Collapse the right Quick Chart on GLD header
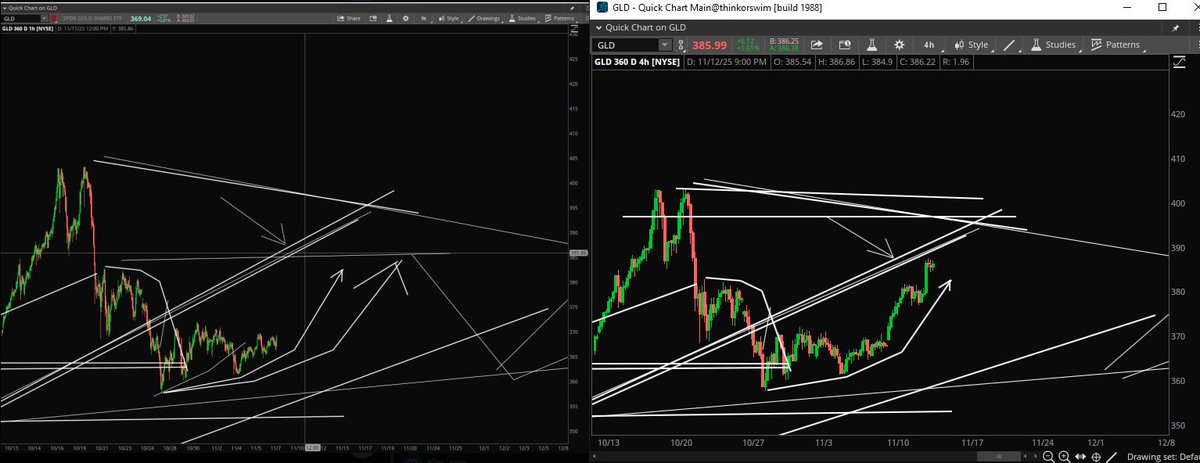Image resolution: width=1200 pixels, height=463 pixels. [x=601, y=28]
